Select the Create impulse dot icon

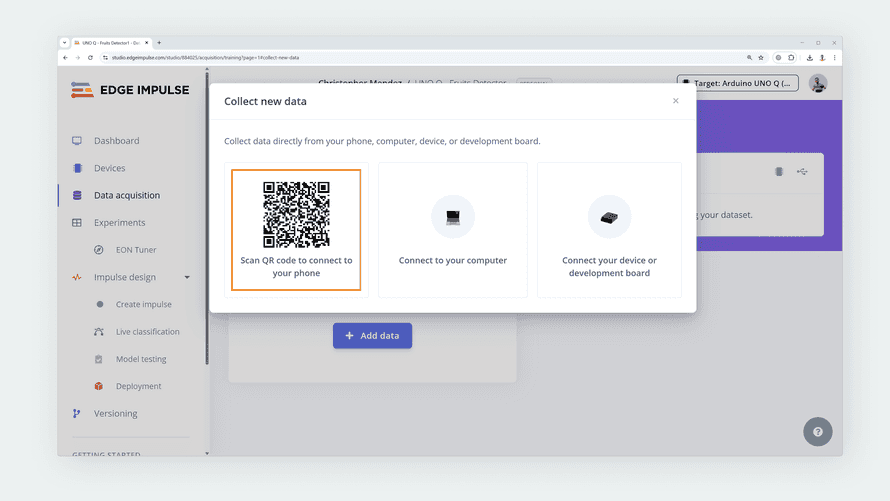pos(100,304)
